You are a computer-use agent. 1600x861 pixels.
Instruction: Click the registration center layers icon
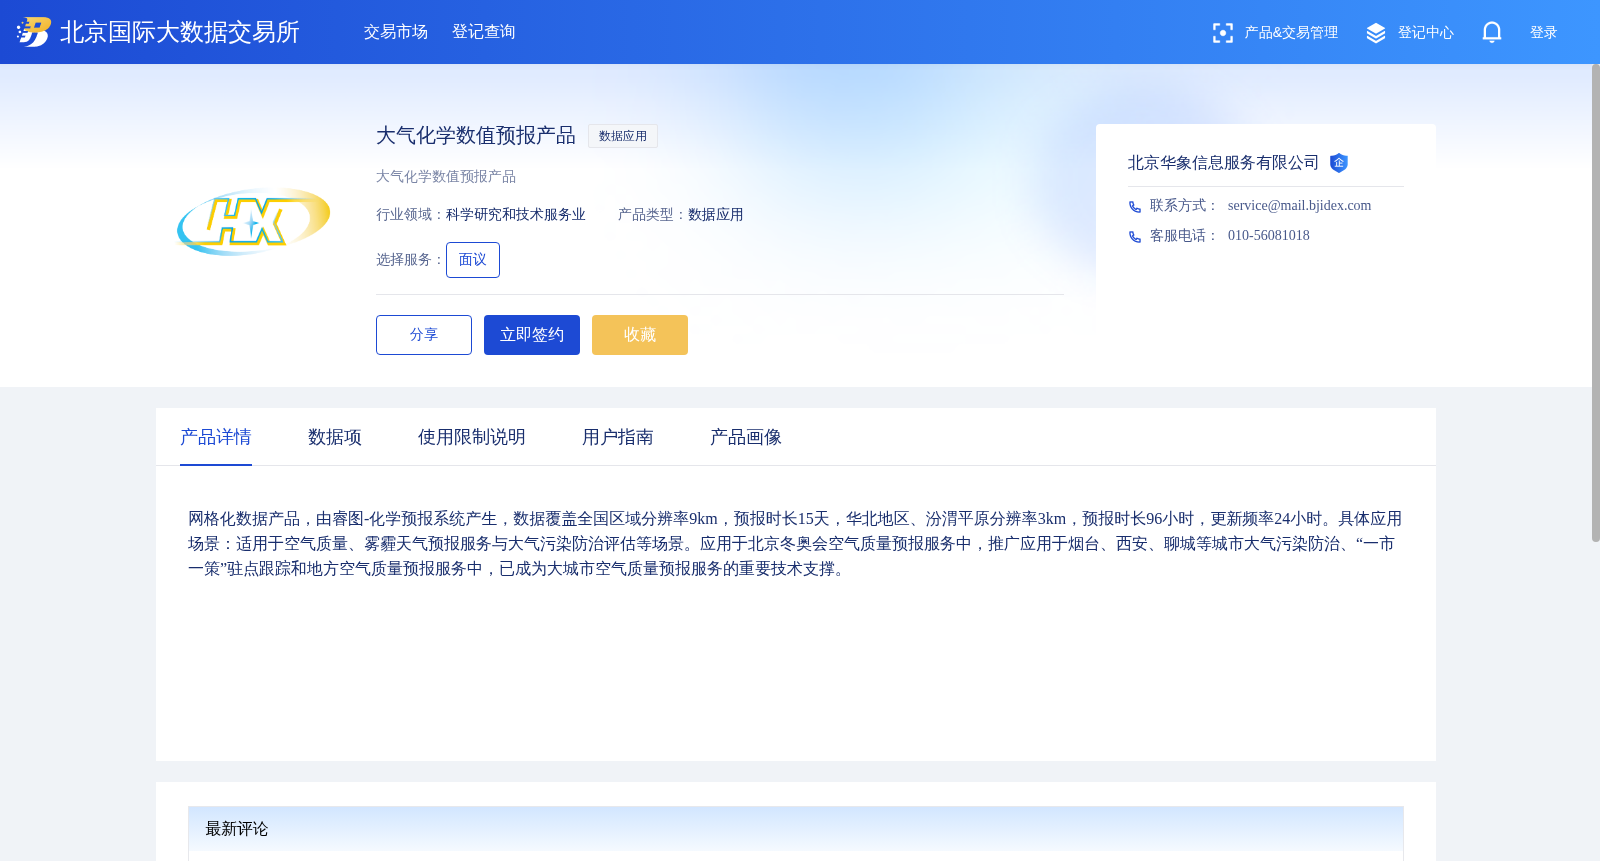pos(1376,33)
